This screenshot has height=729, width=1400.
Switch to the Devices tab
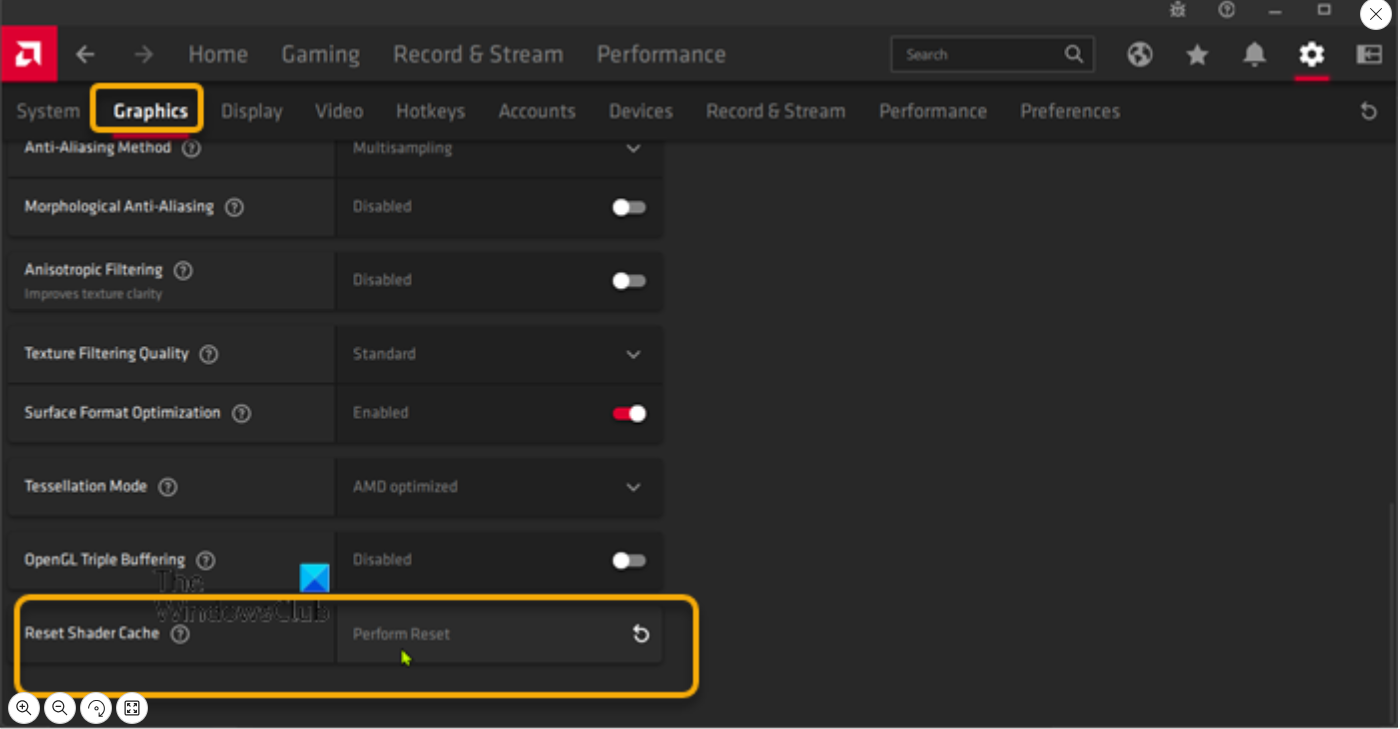[x=641, y=111]
